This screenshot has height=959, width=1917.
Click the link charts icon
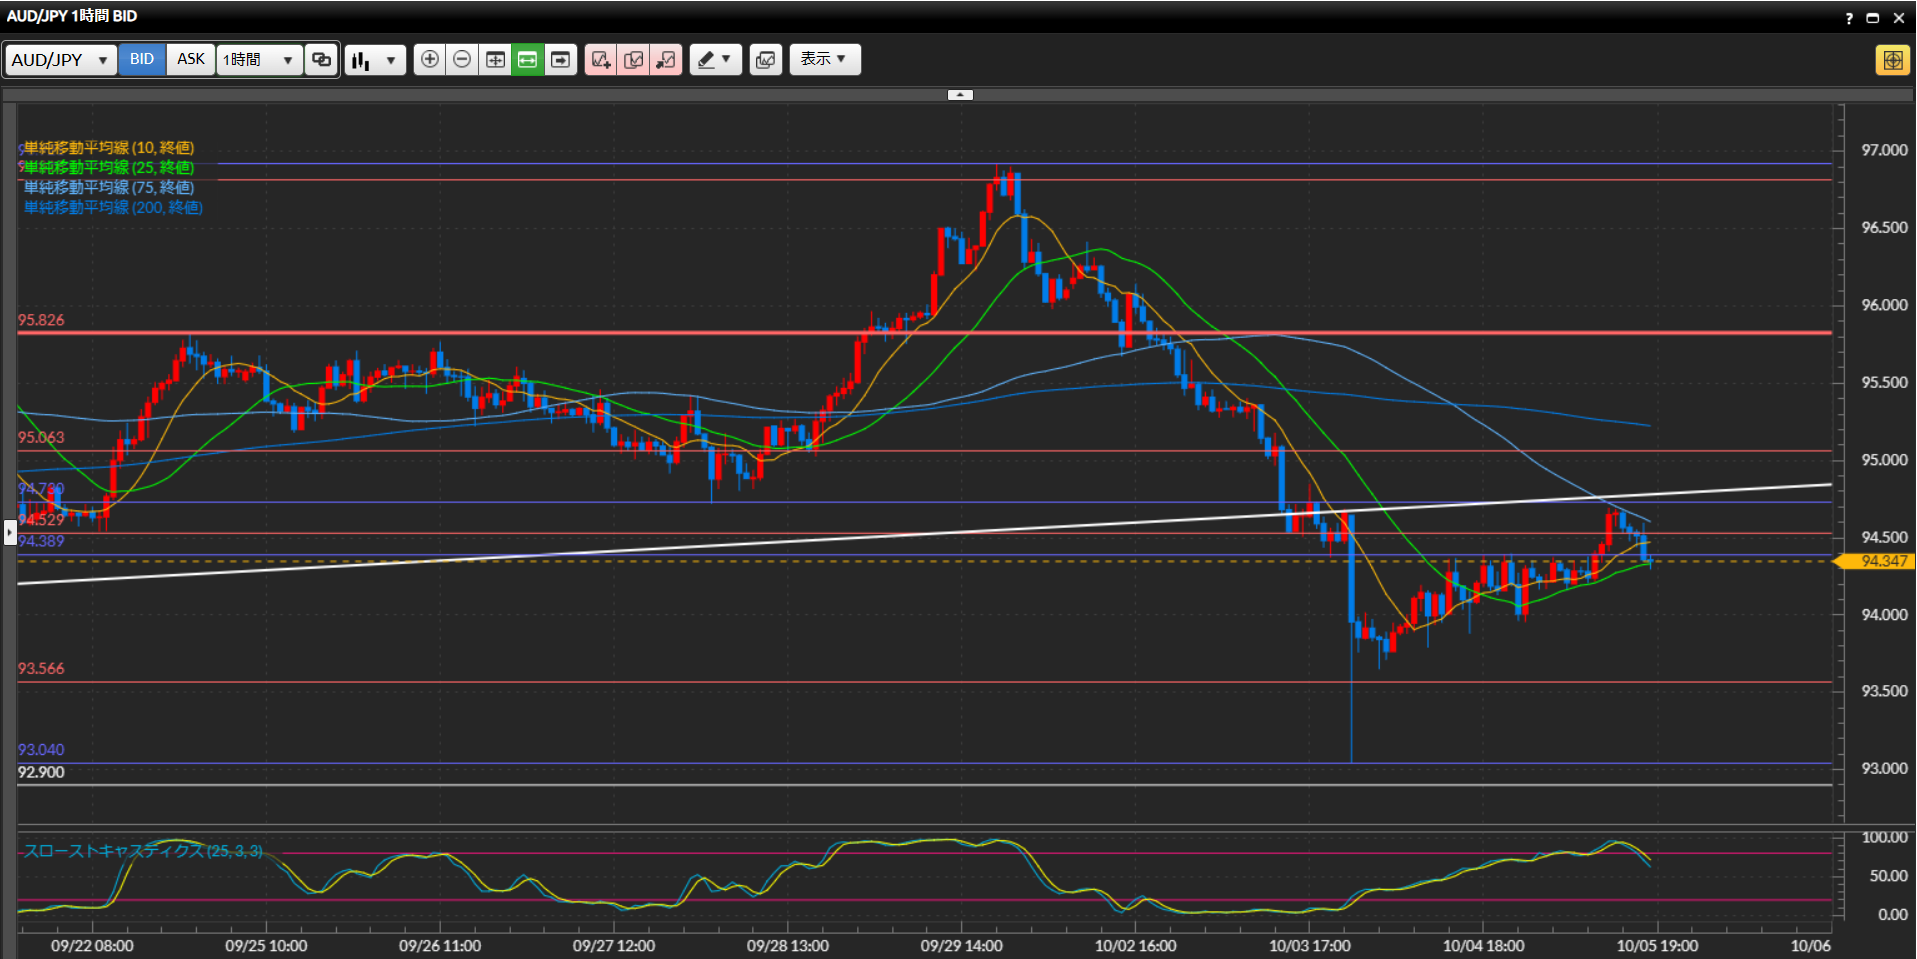(321, 60)
